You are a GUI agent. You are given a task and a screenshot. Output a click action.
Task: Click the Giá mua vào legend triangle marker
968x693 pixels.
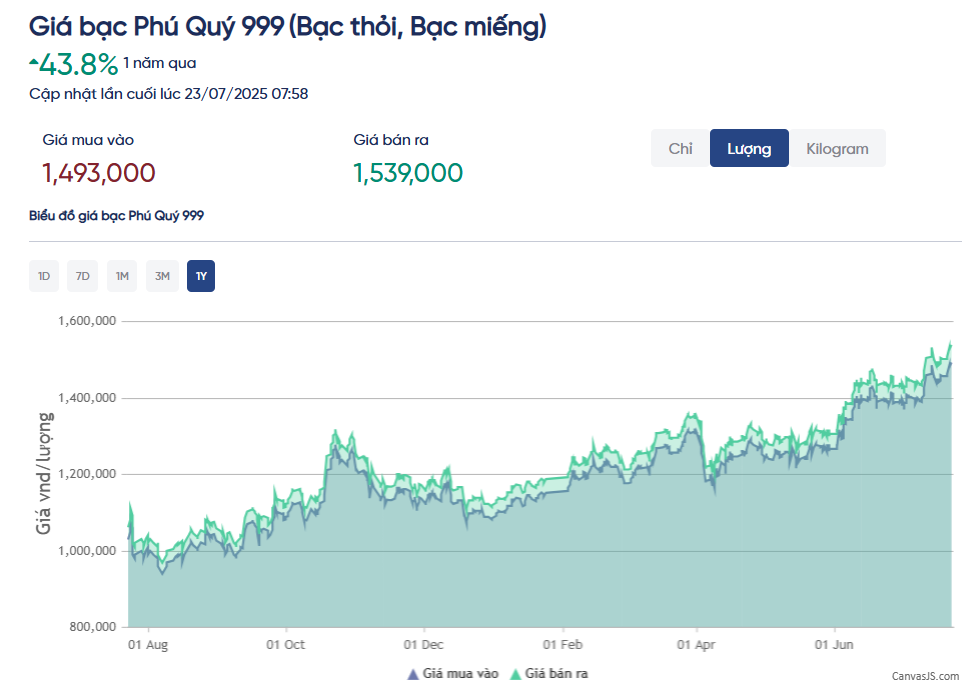(x=412, y=674)
